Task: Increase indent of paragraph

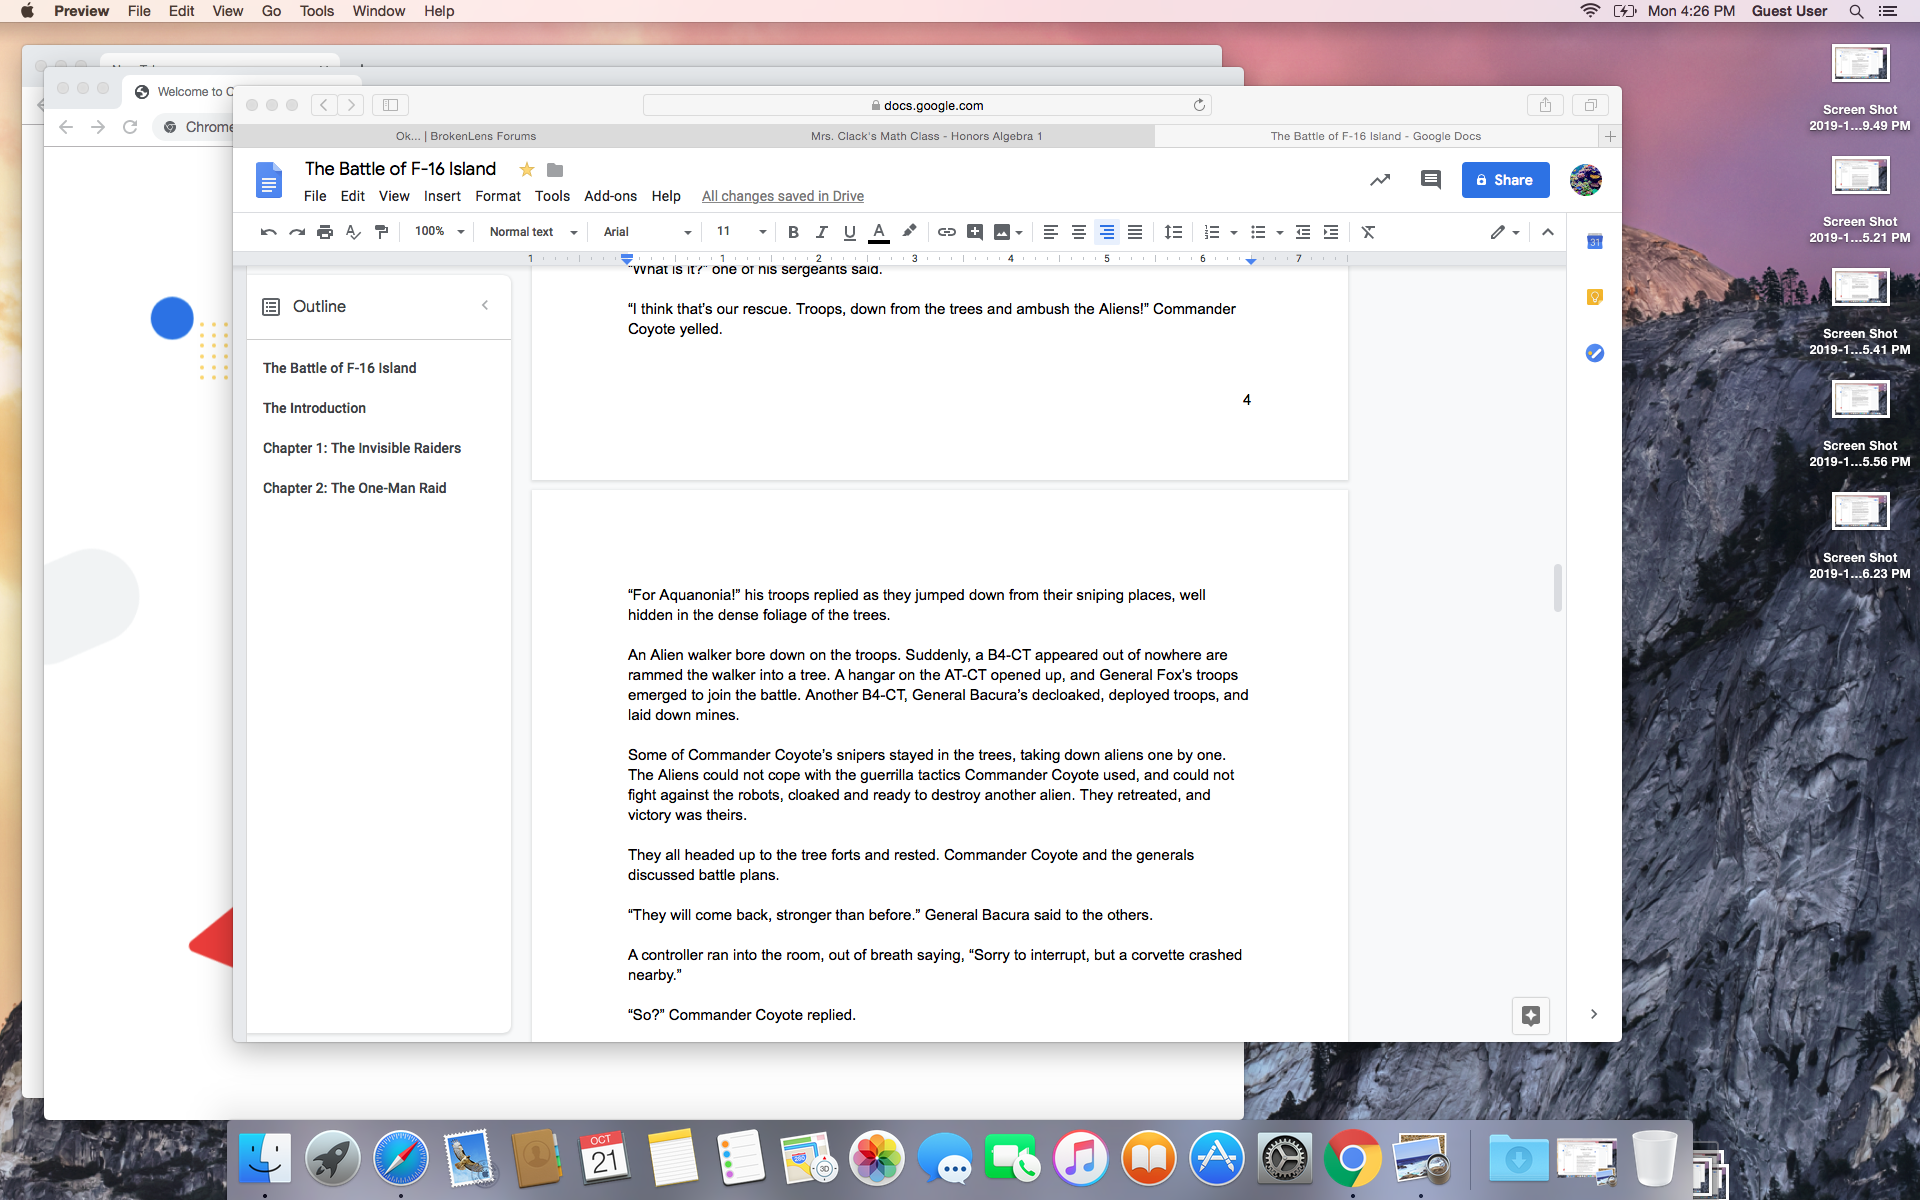Action: (1331, 232)
